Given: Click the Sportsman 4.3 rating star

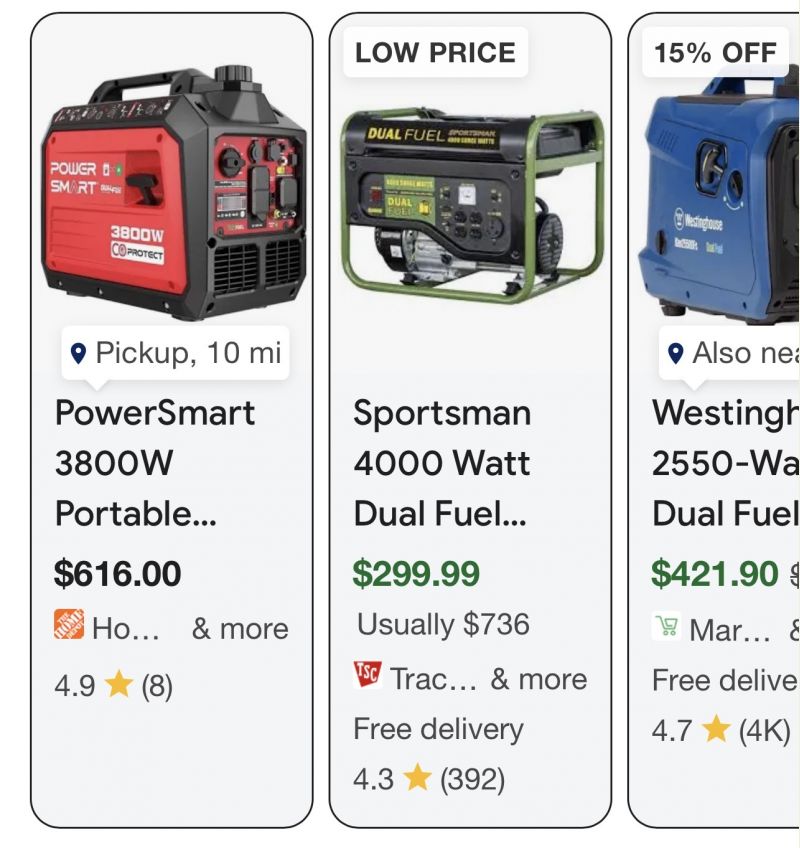Looking at the screenshot, I should click(417, 778).
